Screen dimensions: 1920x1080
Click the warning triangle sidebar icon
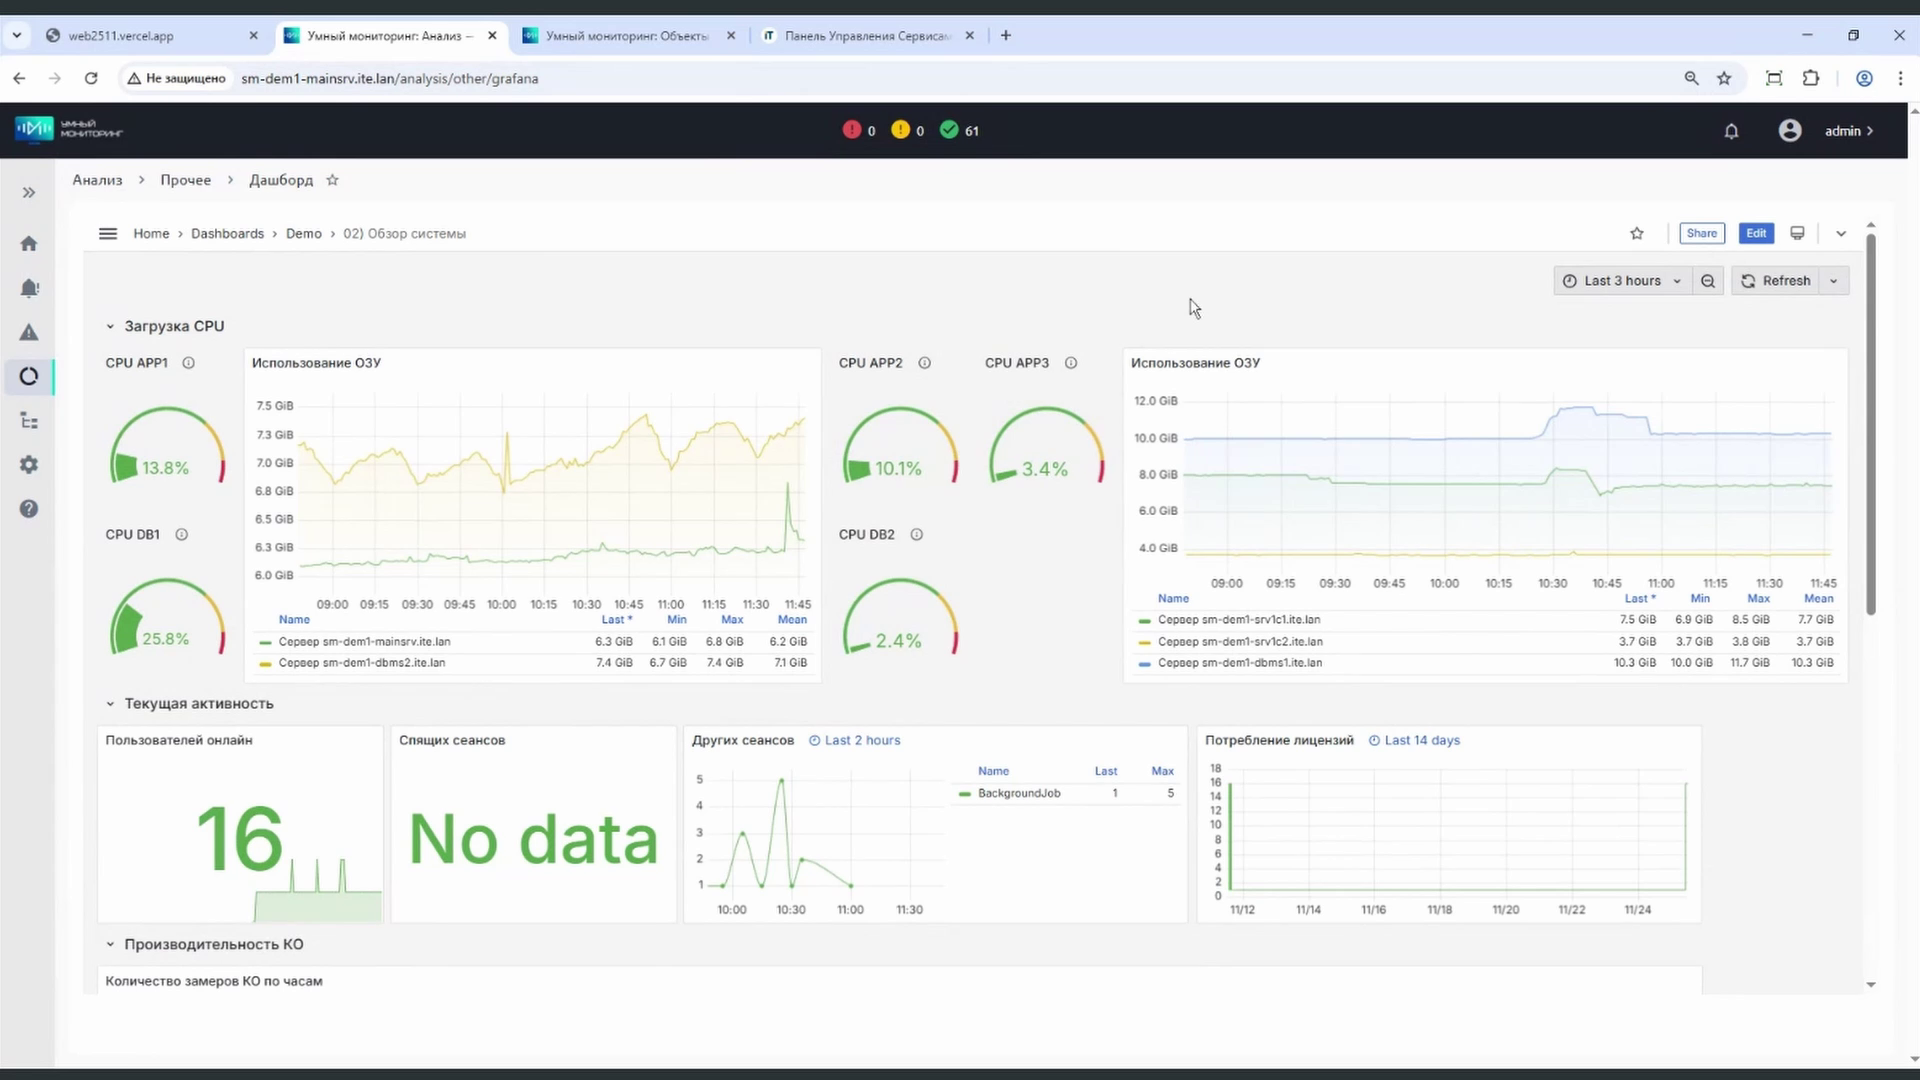[x=29, y=332]
